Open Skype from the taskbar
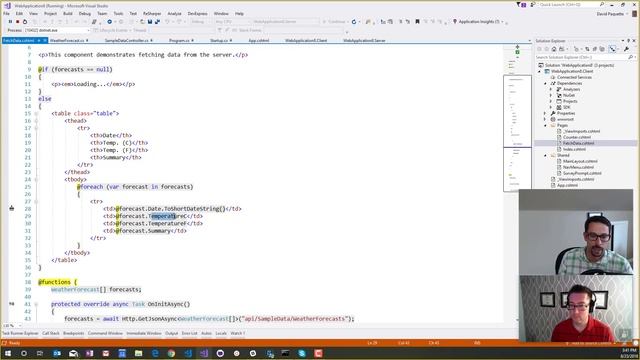The image size is (640, 360). point(302,353)
